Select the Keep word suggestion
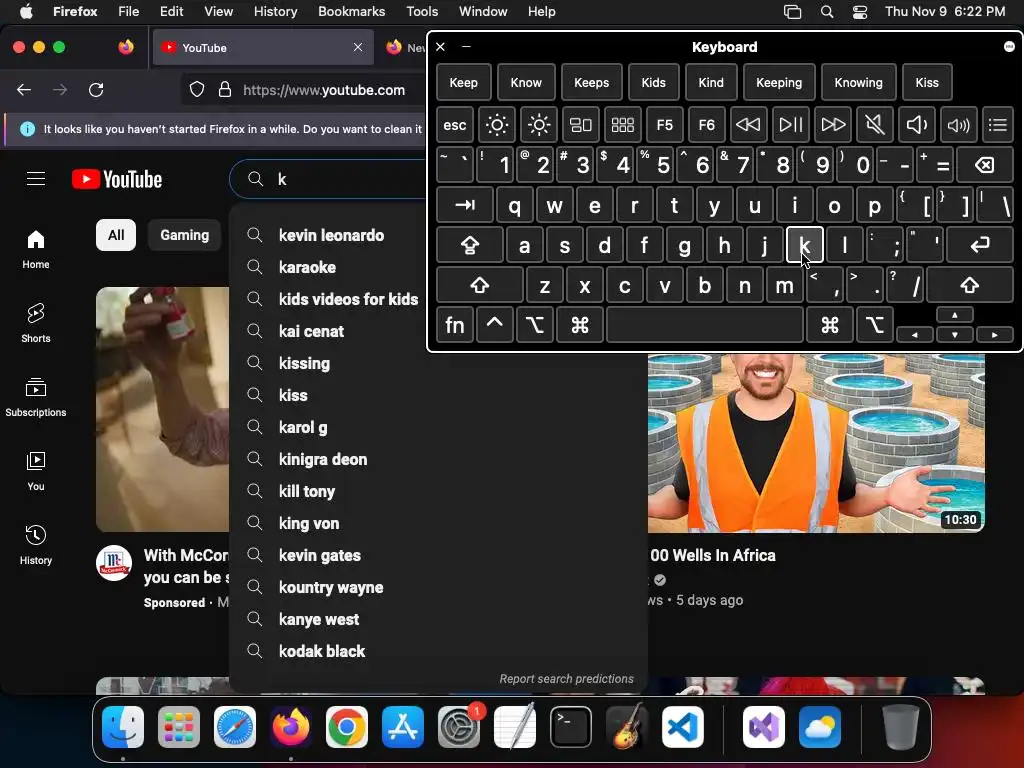The height and width of the screenshot is (768, 1024). coord(464,82)
